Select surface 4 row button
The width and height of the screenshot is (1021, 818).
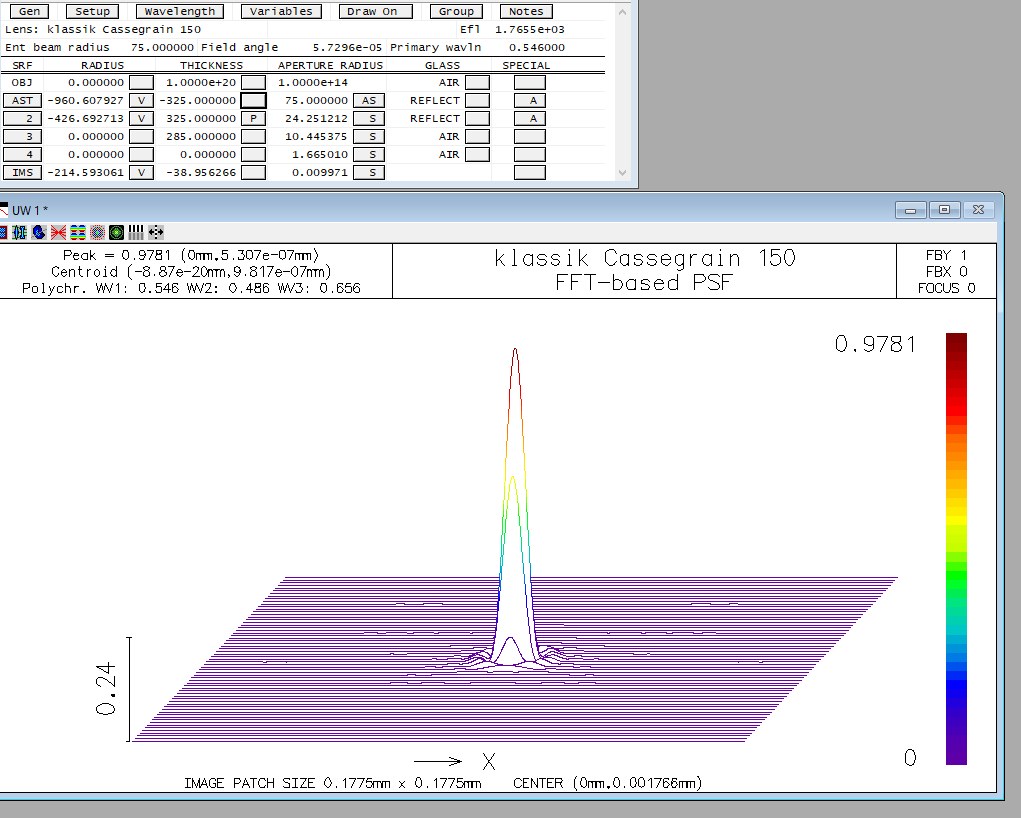point(22,154)
